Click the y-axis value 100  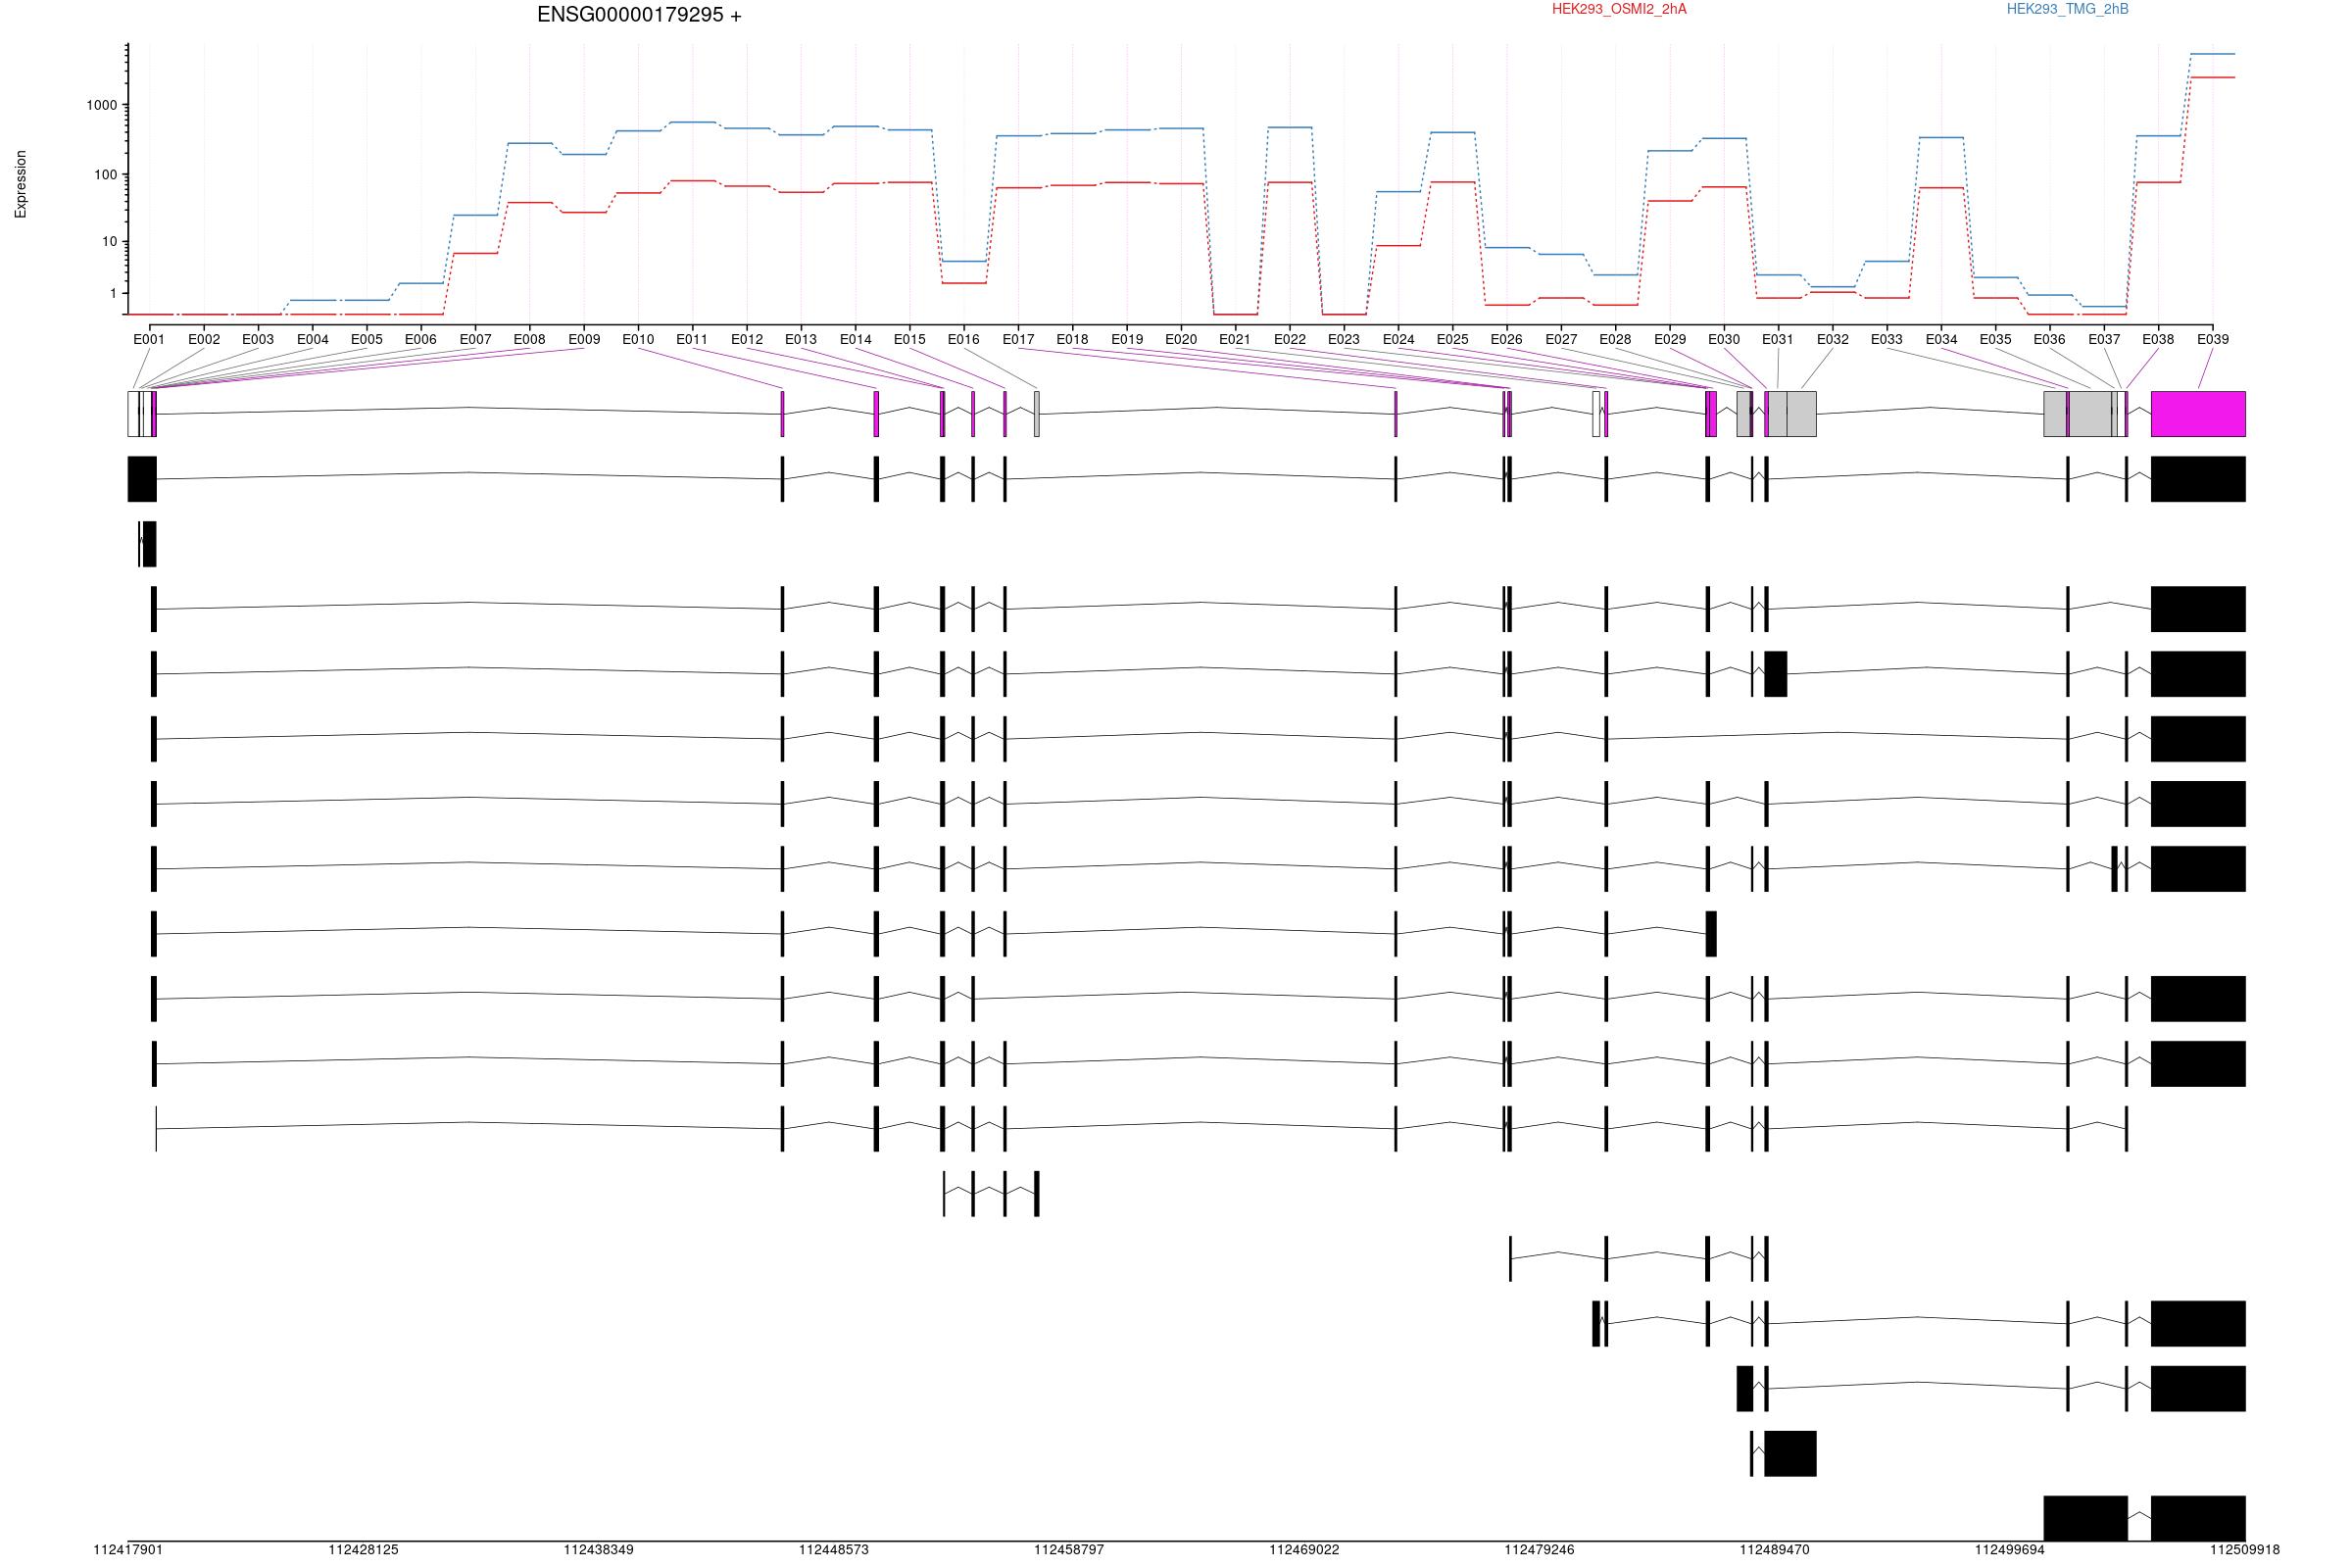click(x=106, y=175)
